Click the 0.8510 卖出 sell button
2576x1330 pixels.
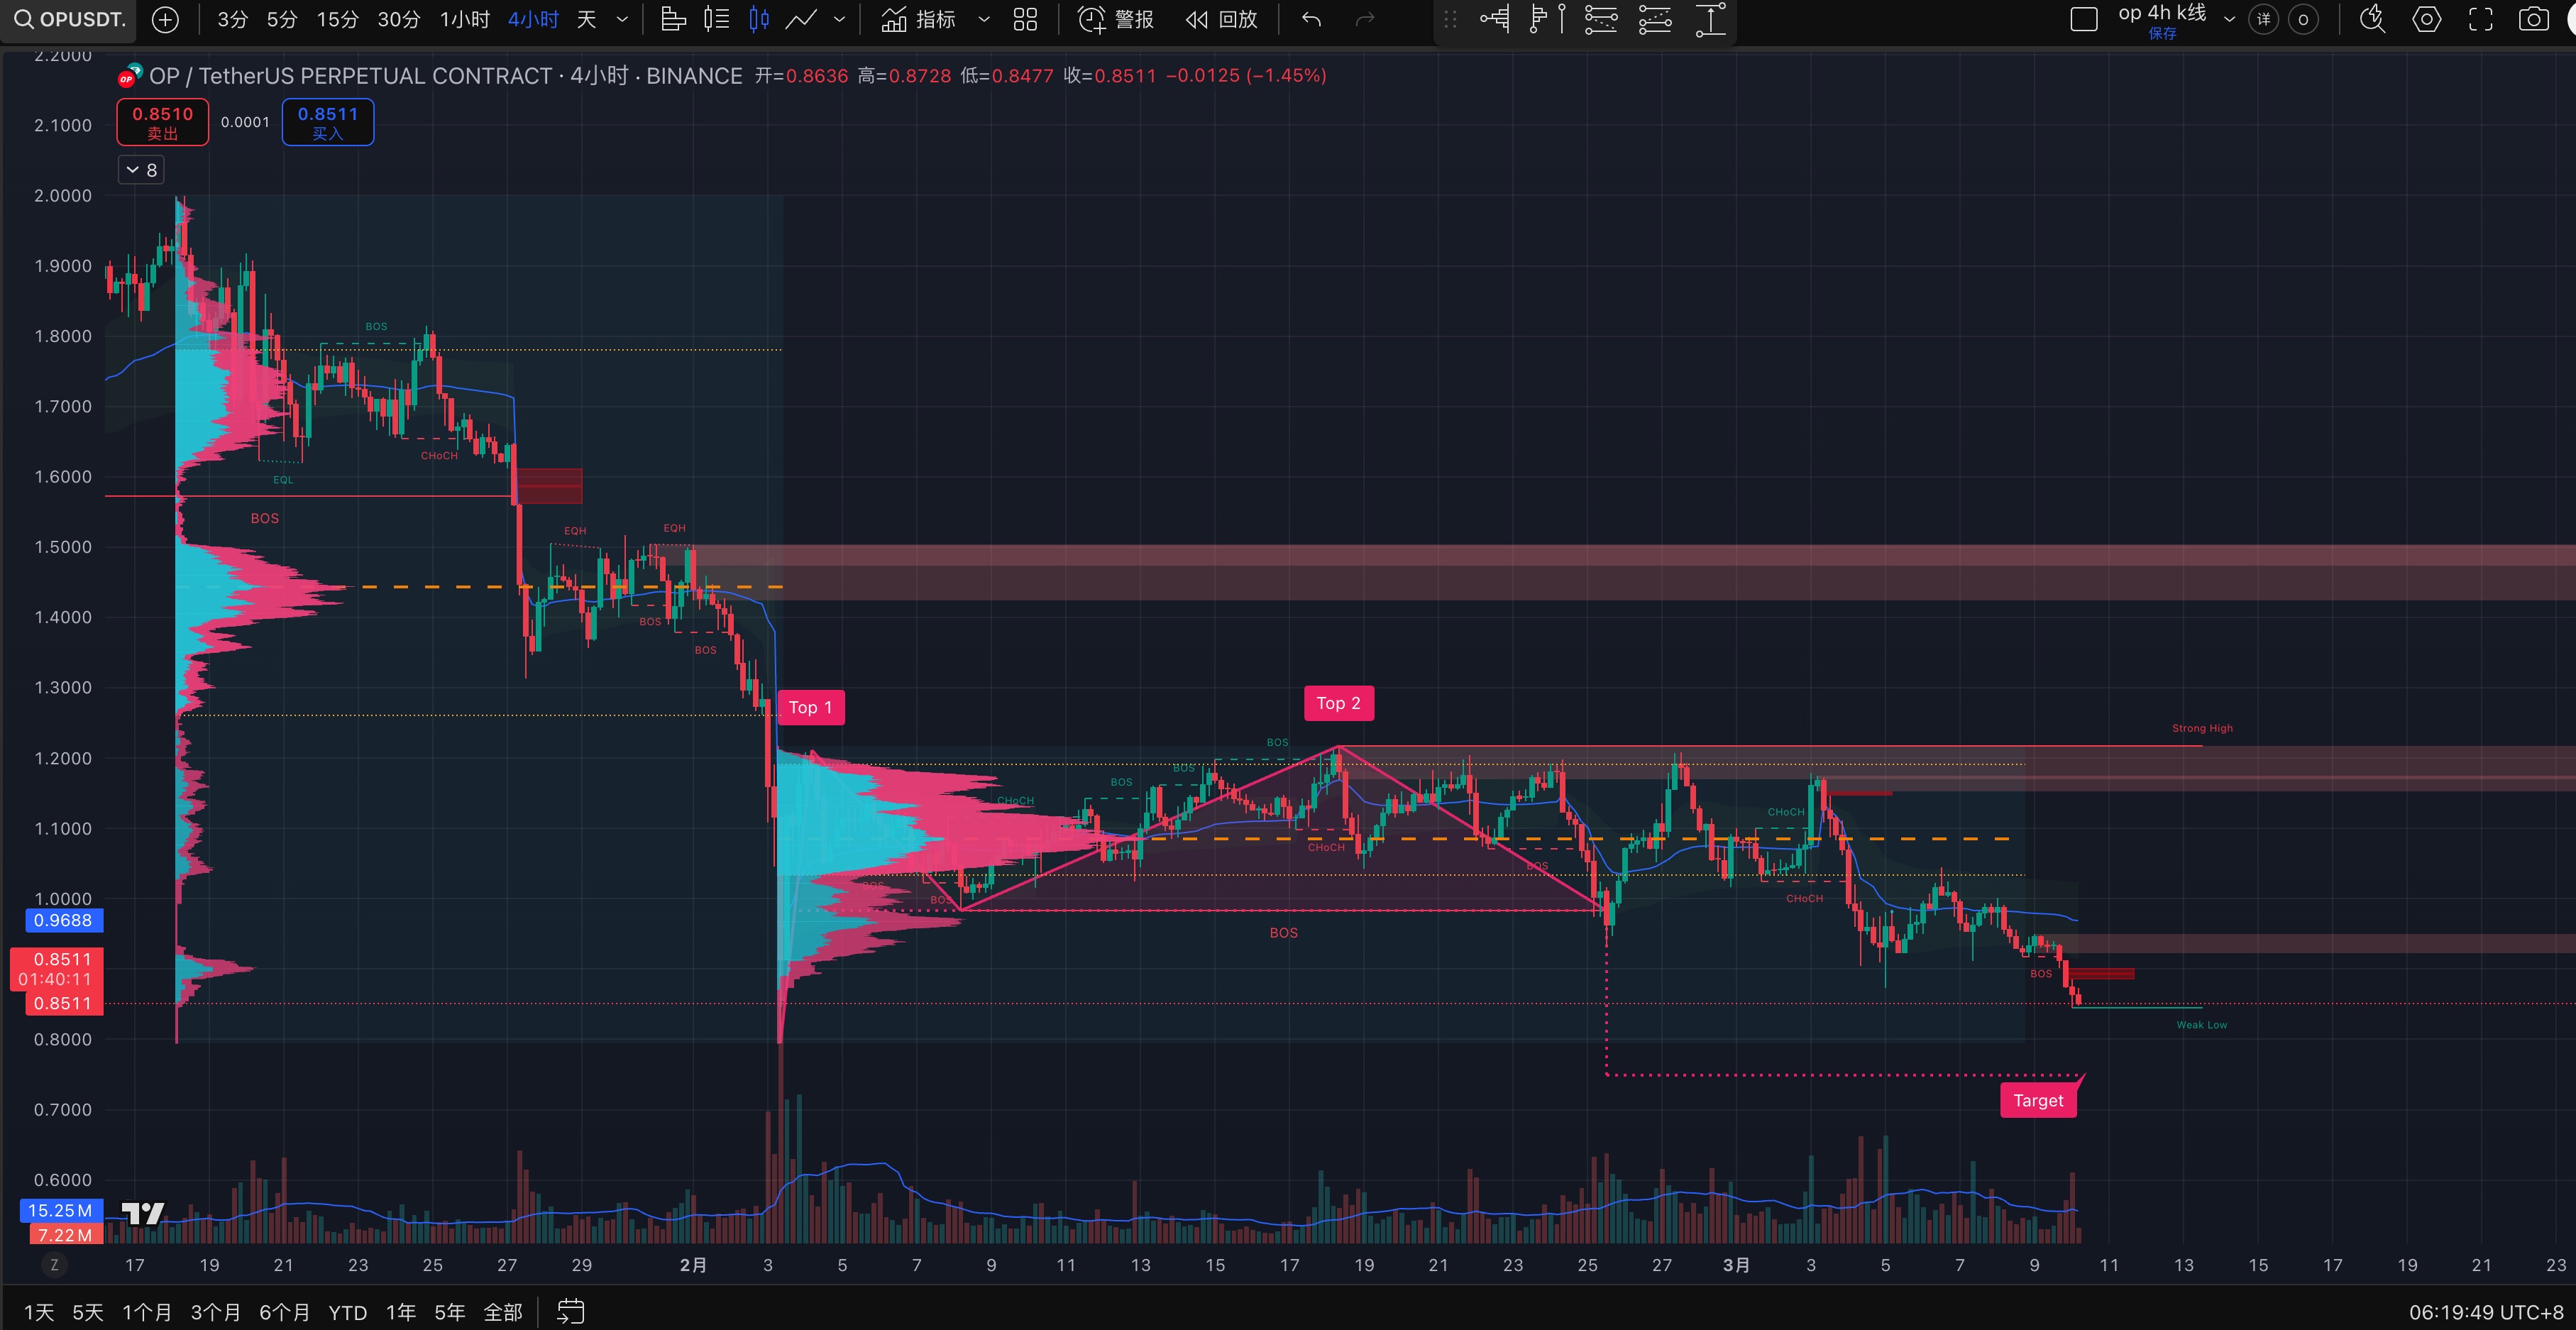point(162,122)
